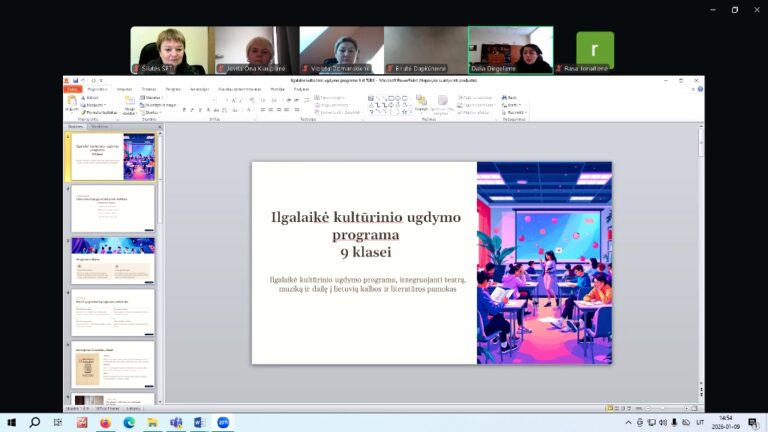This screenshot has height=432, width=768.
Task: Switch to Microsoft Word on the taskbar
Action: pyautogui.click(x=199, y=422)
